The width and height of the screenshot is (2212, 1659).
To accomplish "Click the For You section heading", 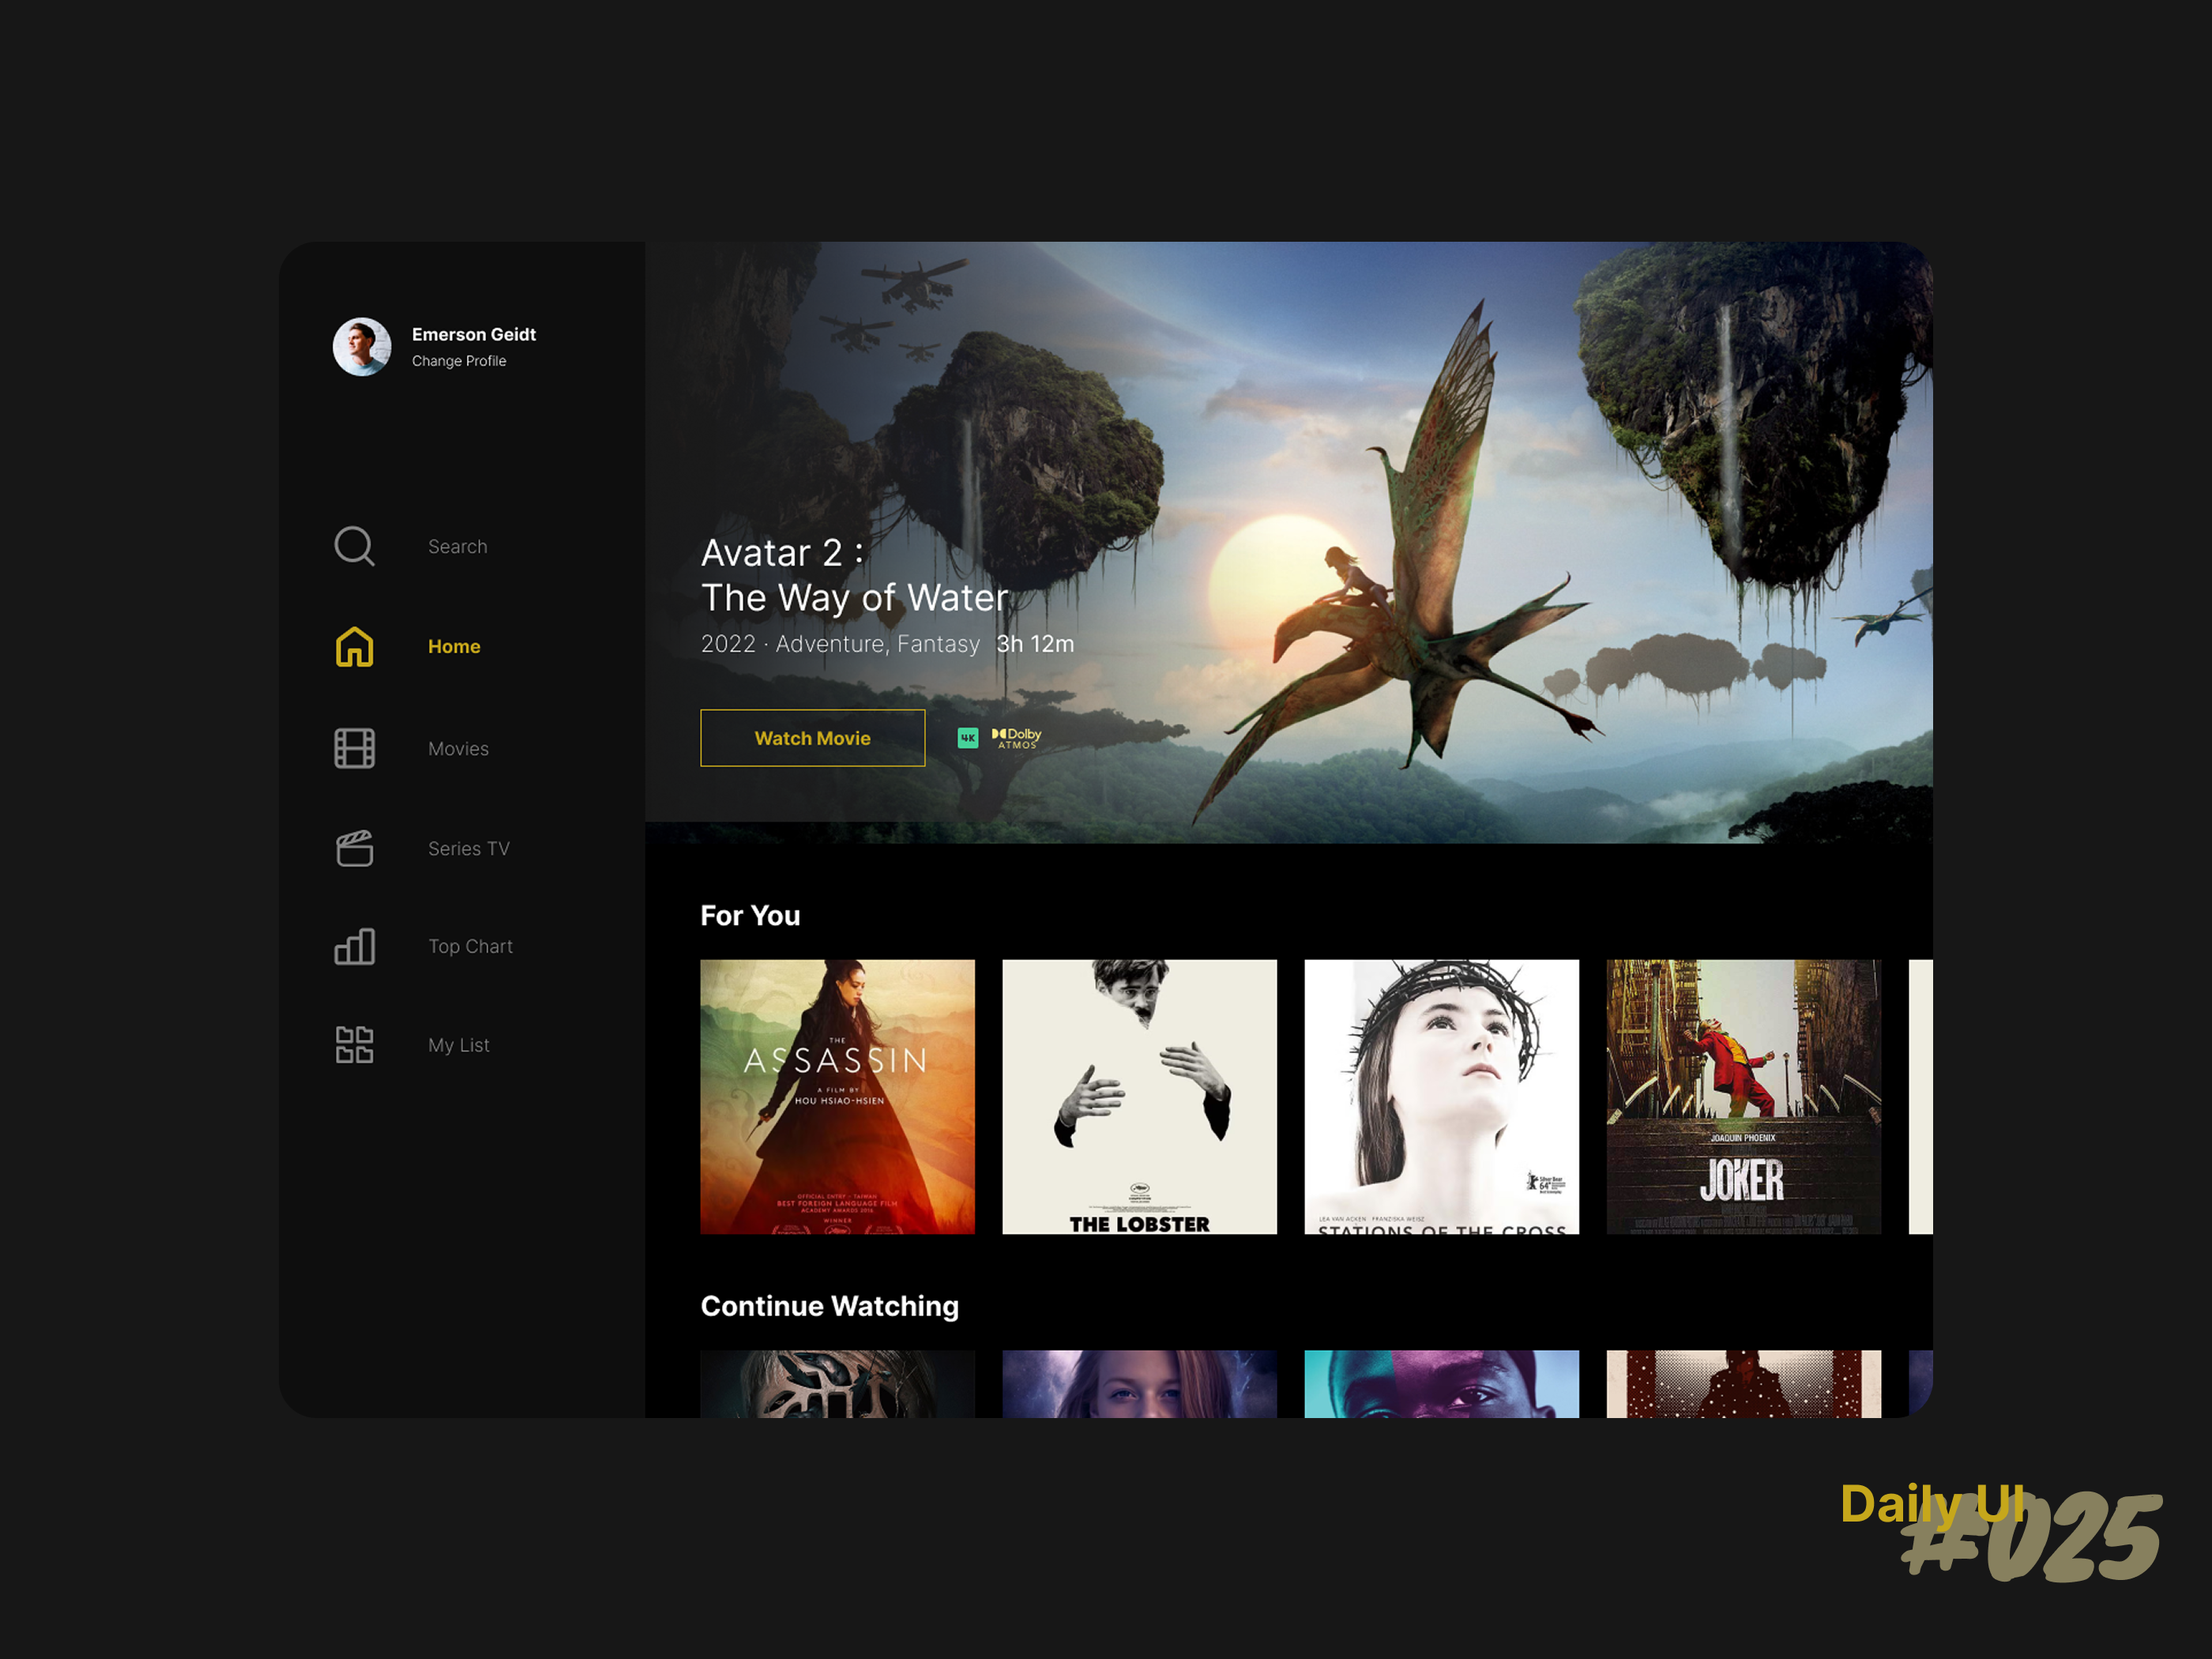I will click(x=750, y=916).
